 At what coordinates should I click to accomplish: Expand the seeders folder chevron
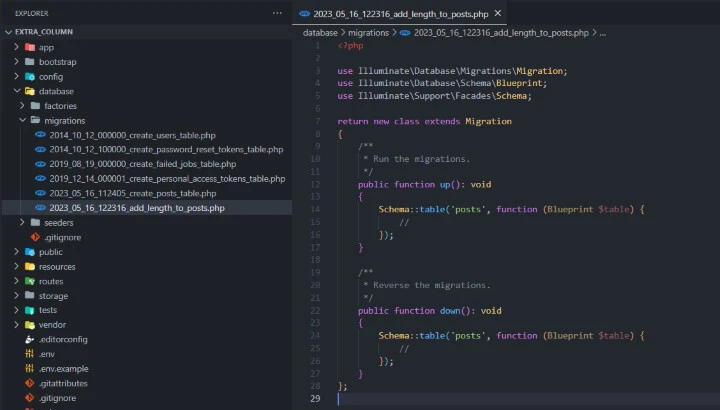pyautogui.click(x=23, y=222)
